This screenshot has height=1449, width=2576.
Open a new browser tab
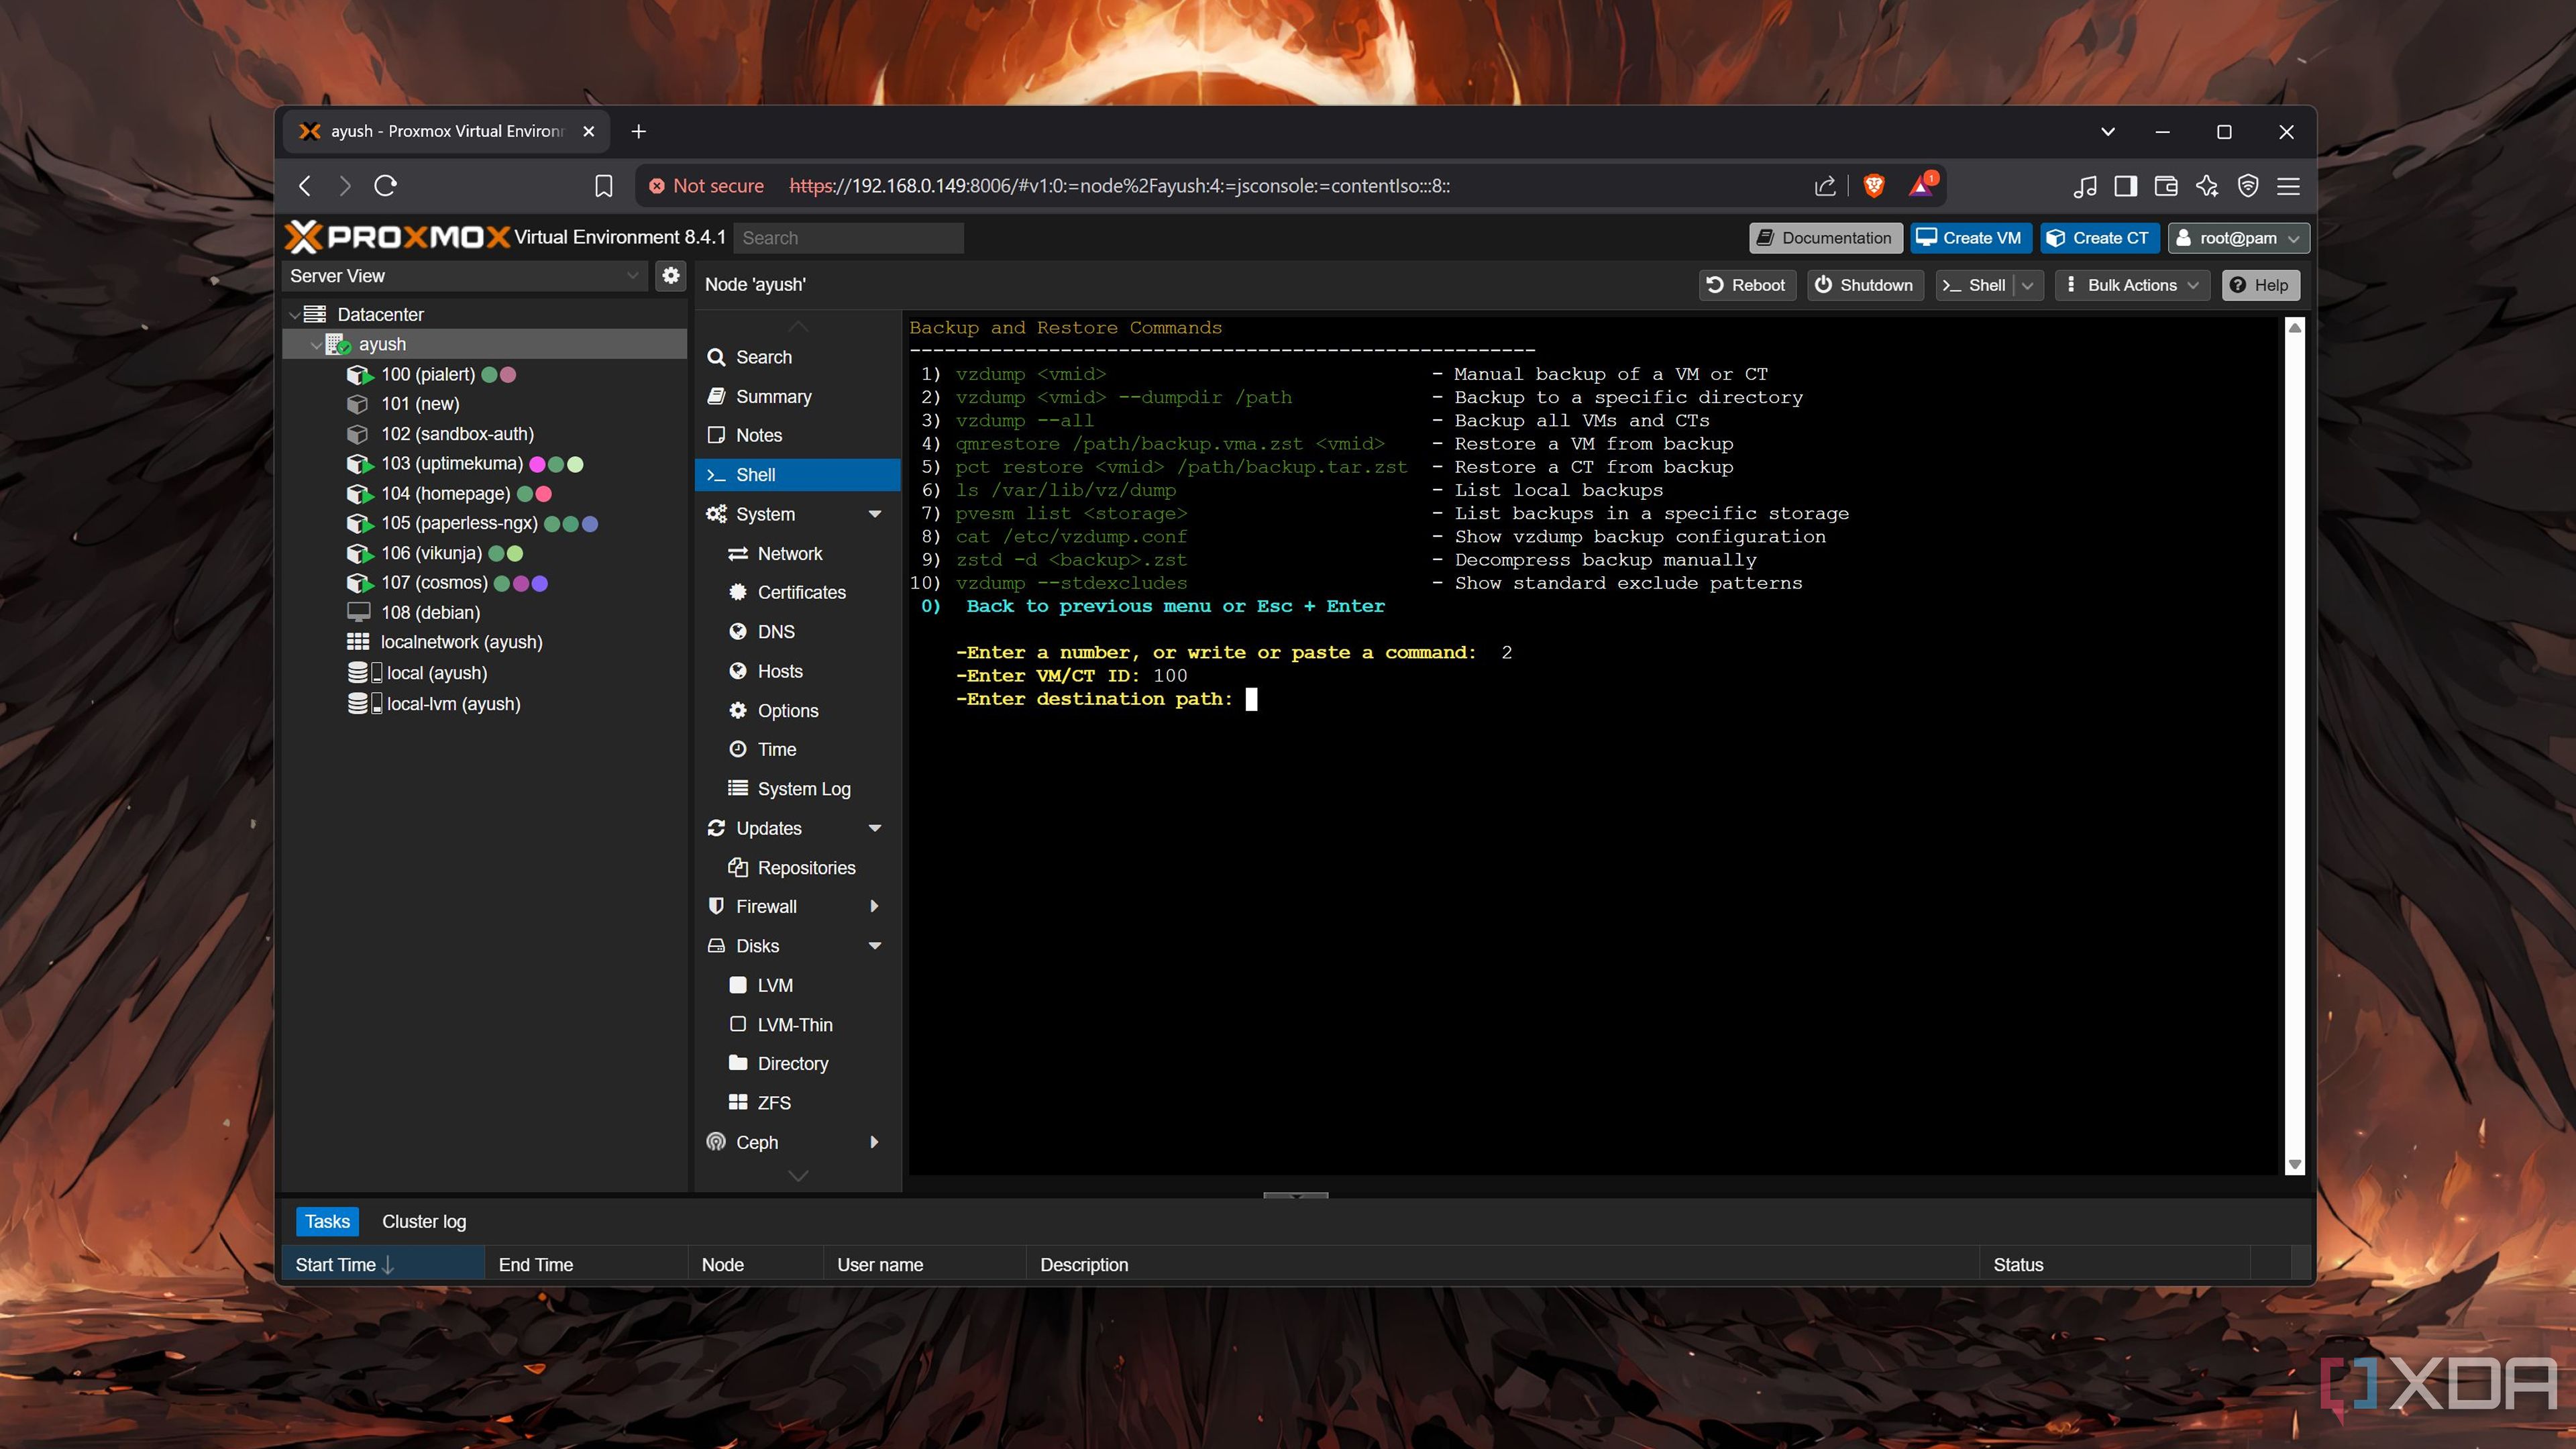[x=639, y=131]
